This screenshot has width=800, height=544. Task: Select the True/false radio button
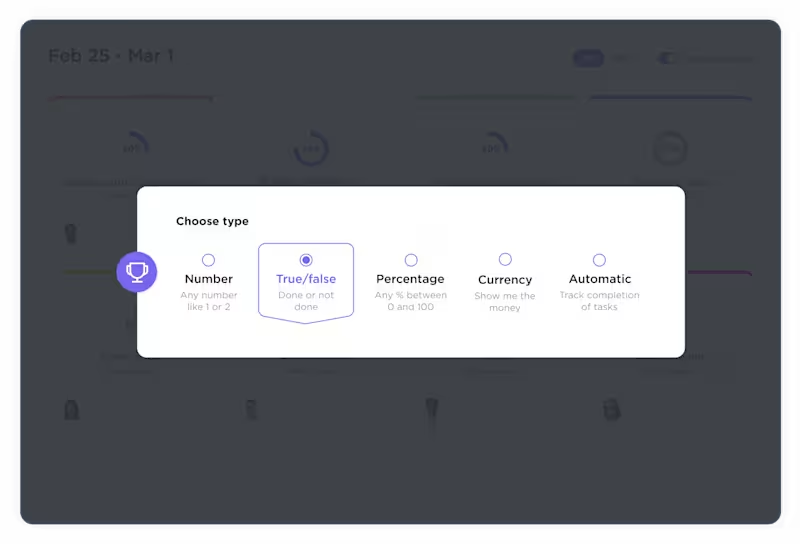pos(306,260)
